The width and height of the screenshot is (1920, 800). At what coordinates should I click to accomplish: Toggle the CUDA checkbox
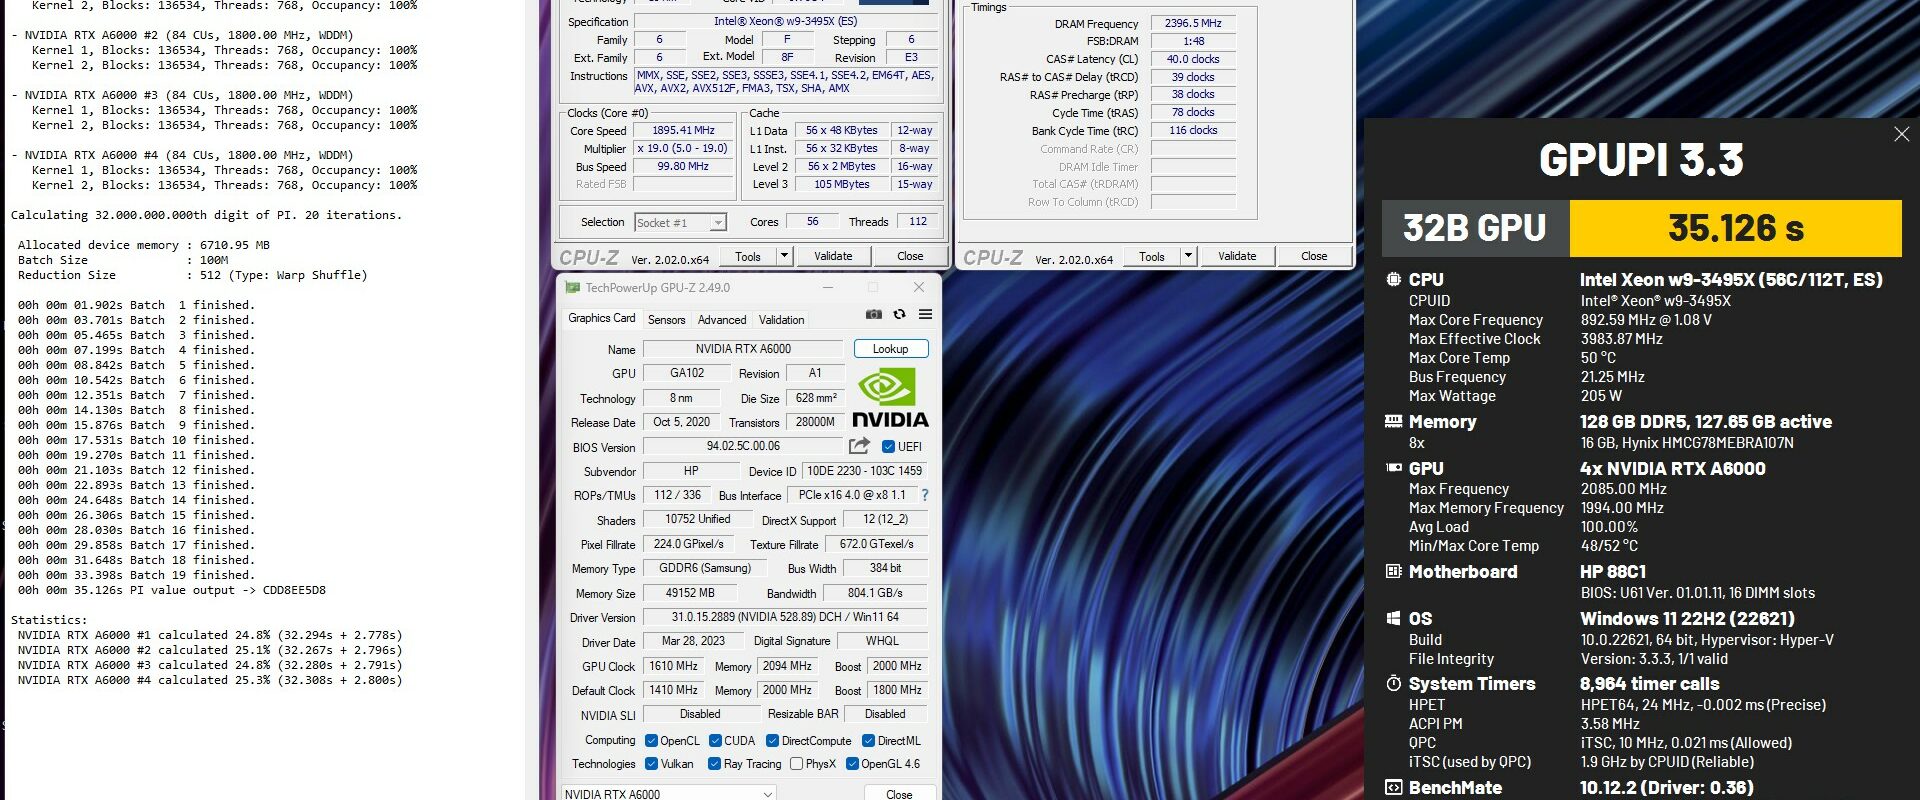[x=715, y=741]
